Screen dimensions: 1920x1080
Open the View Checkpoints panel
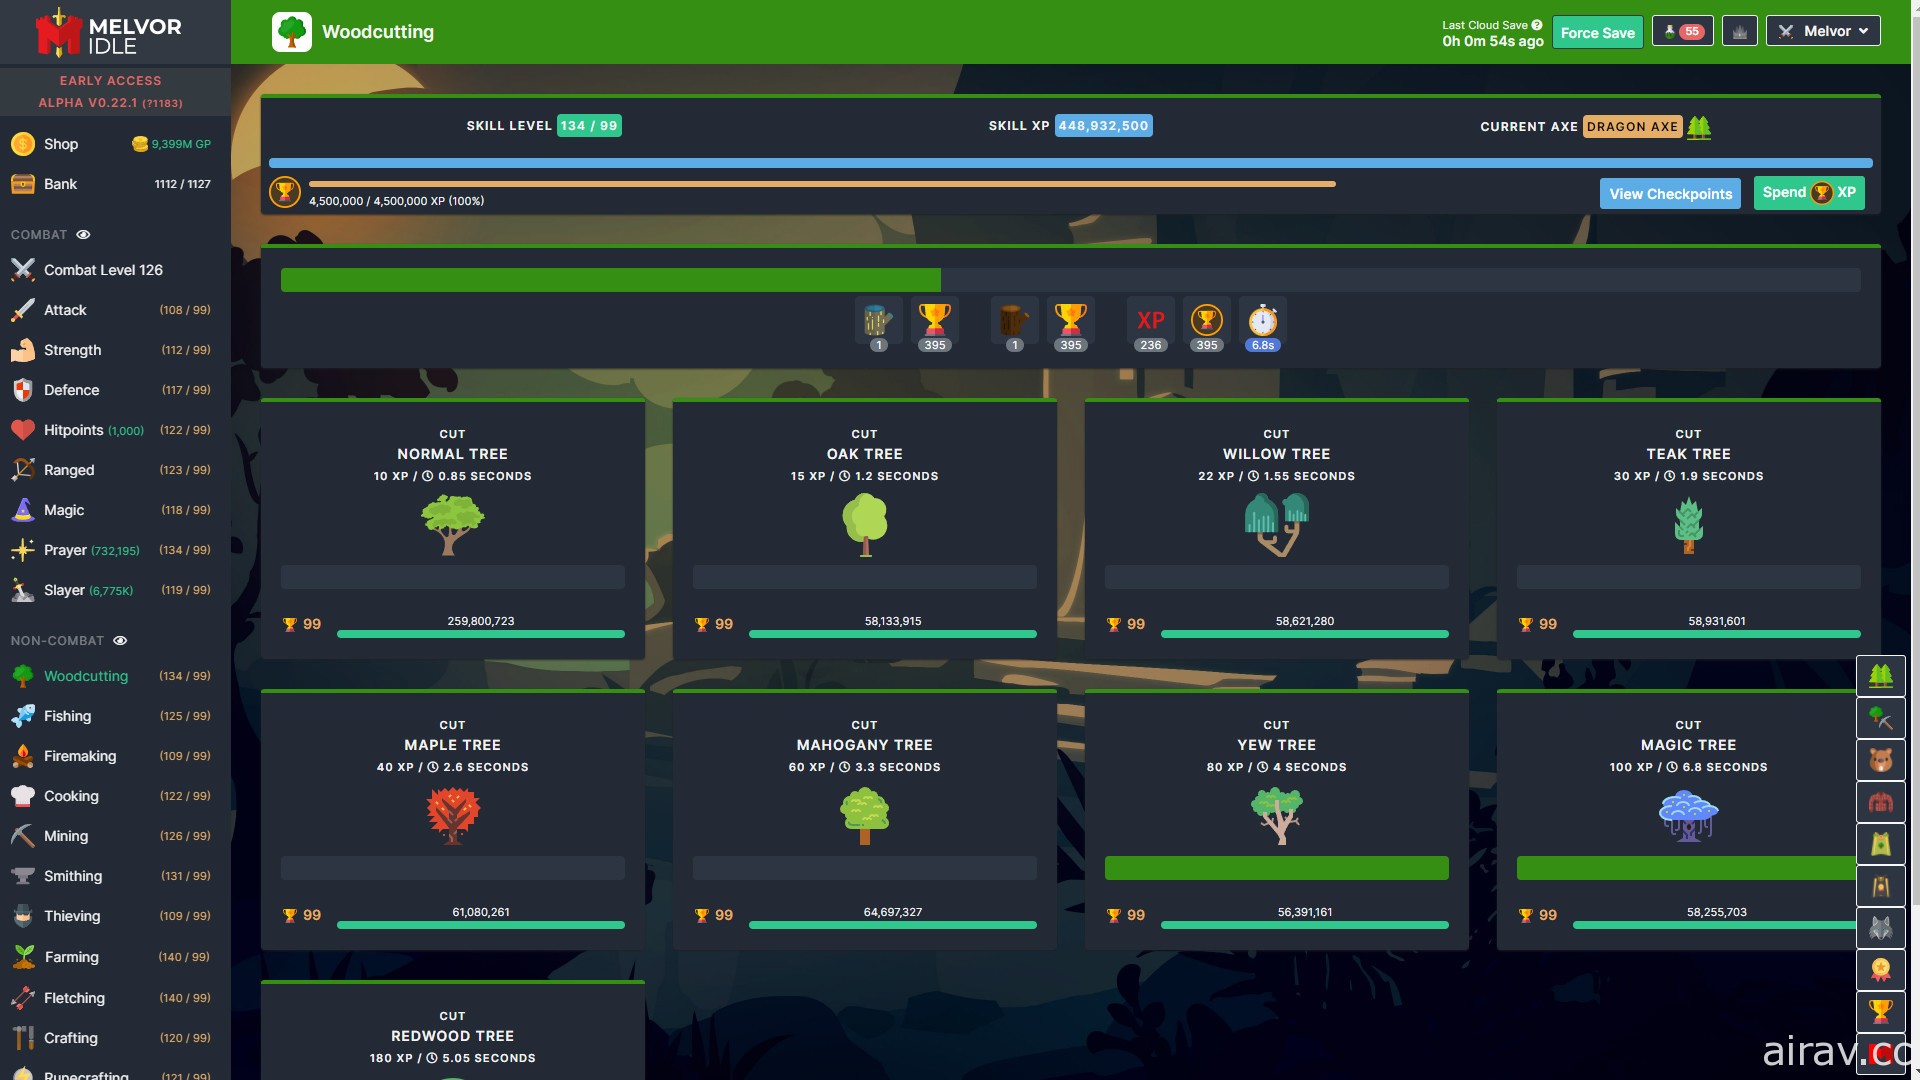[1671, 193]
